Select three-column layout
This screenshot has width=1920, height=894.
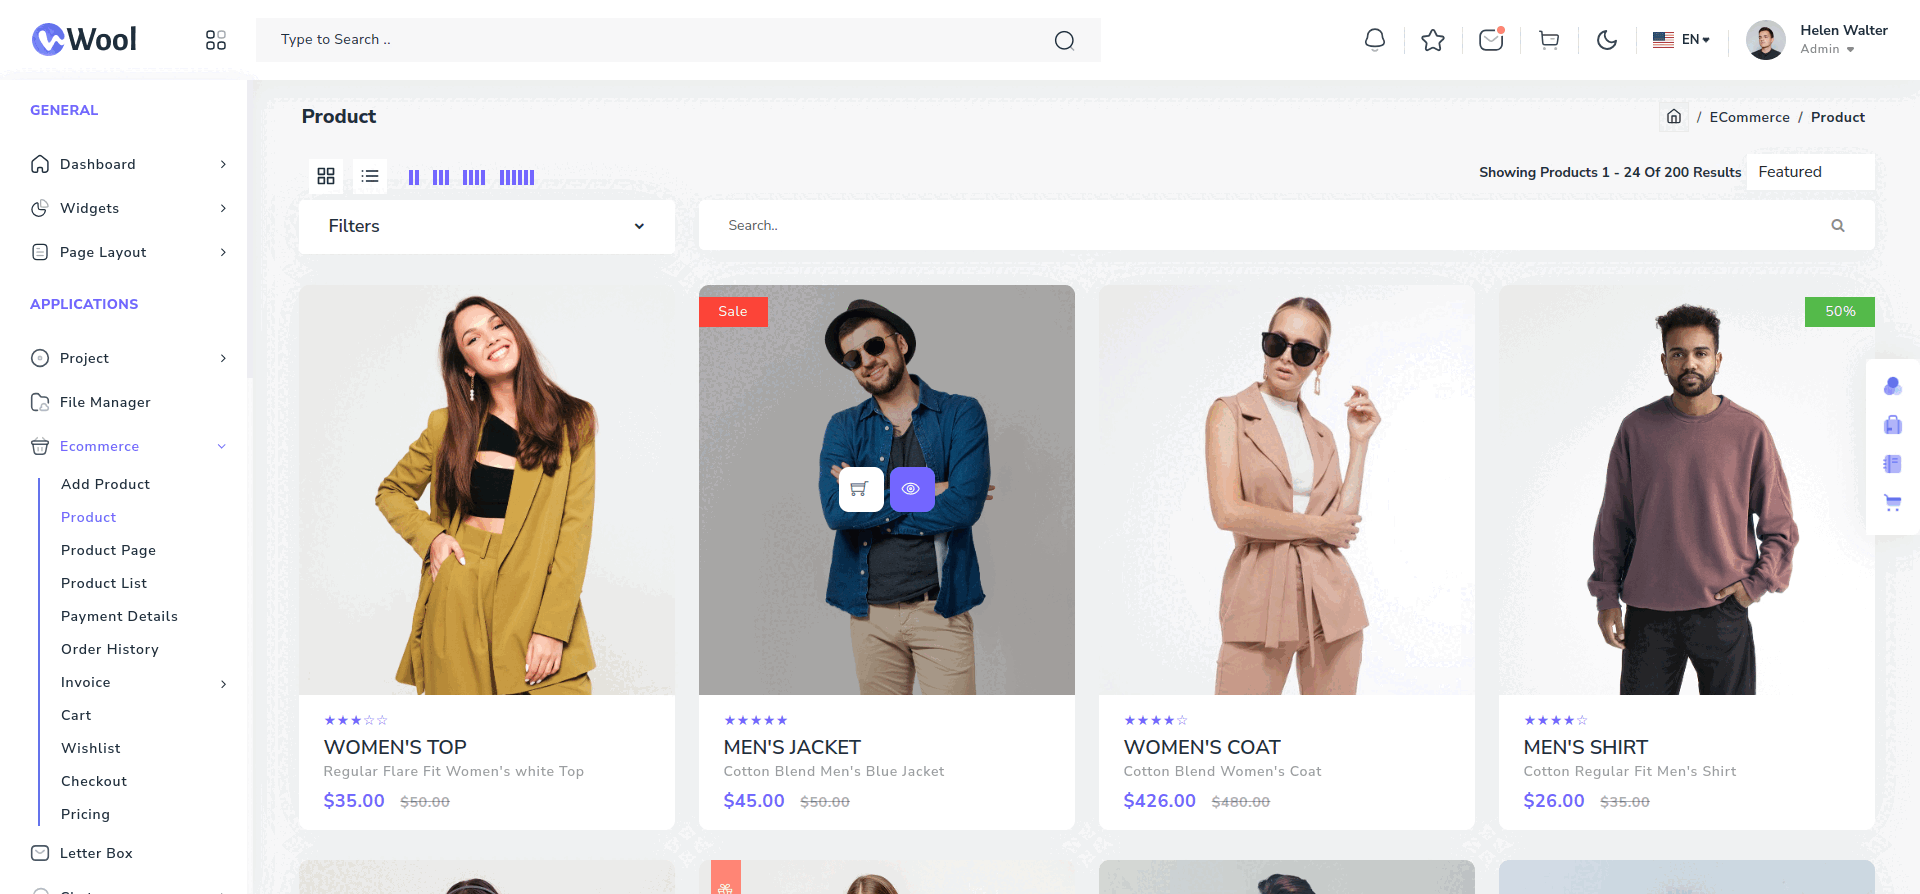click(x=441, y=177)
